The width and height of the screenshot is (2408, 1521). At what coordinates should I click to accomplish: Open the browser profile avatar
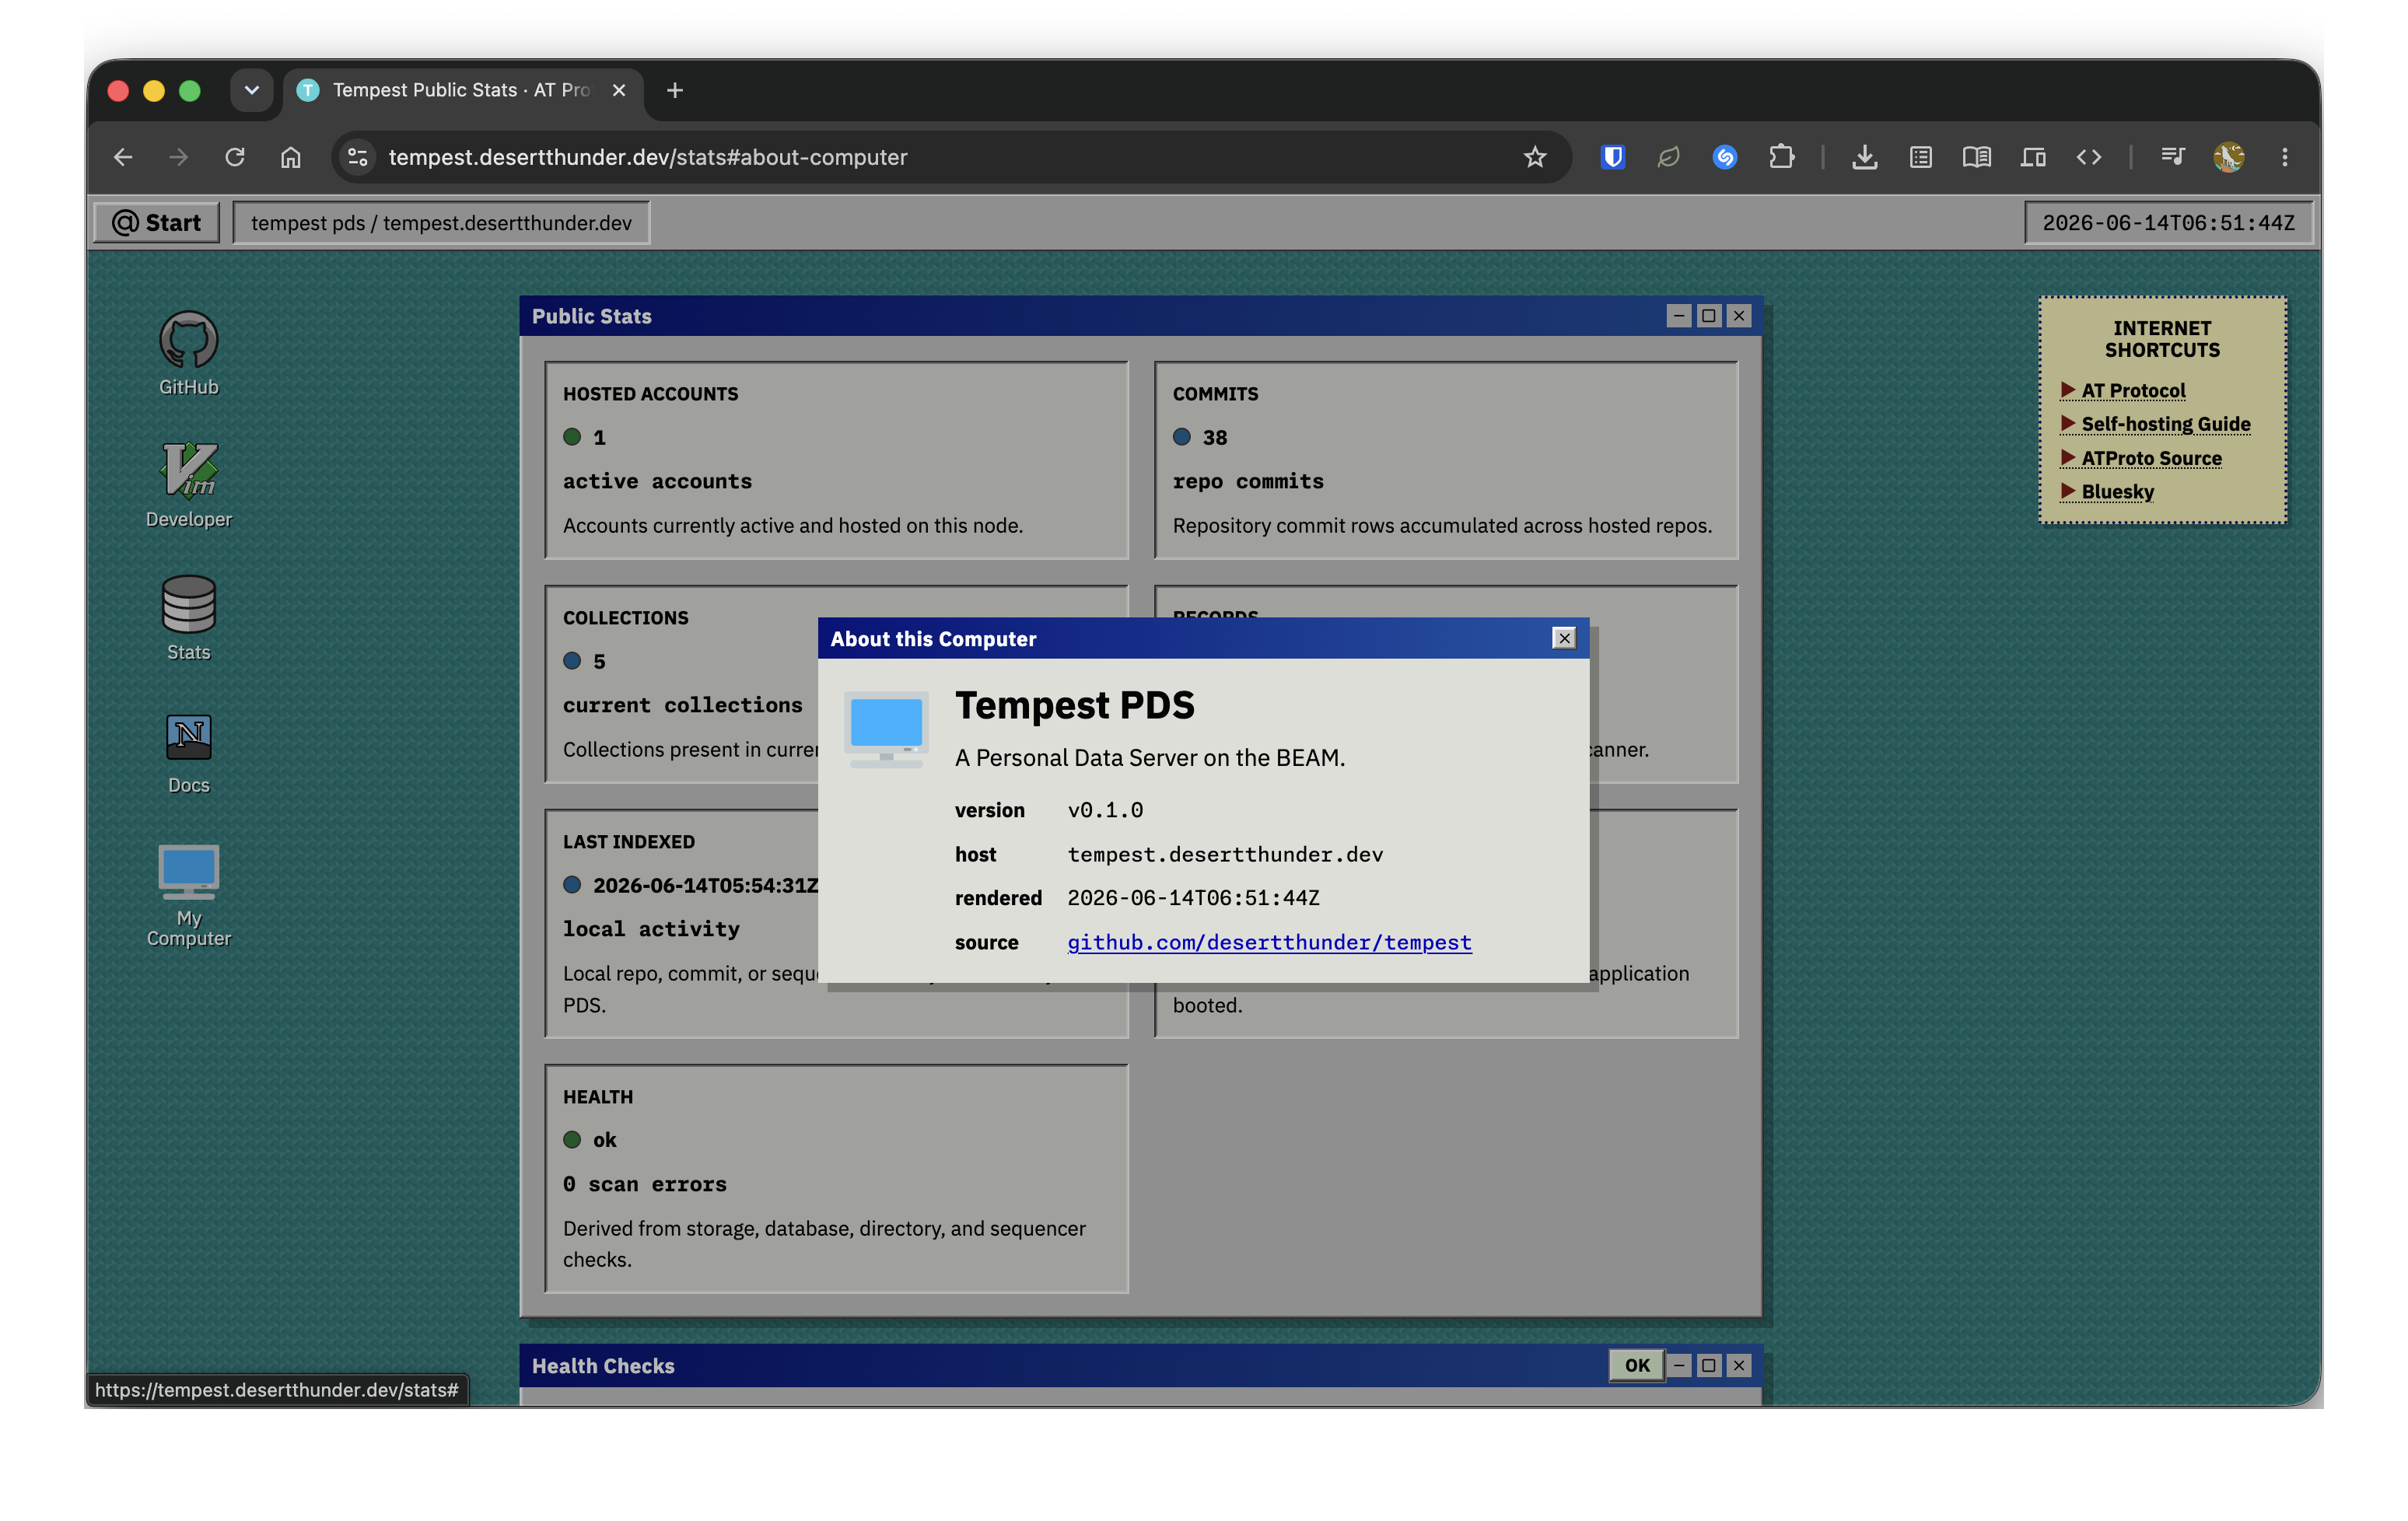tap(2229, 157)
